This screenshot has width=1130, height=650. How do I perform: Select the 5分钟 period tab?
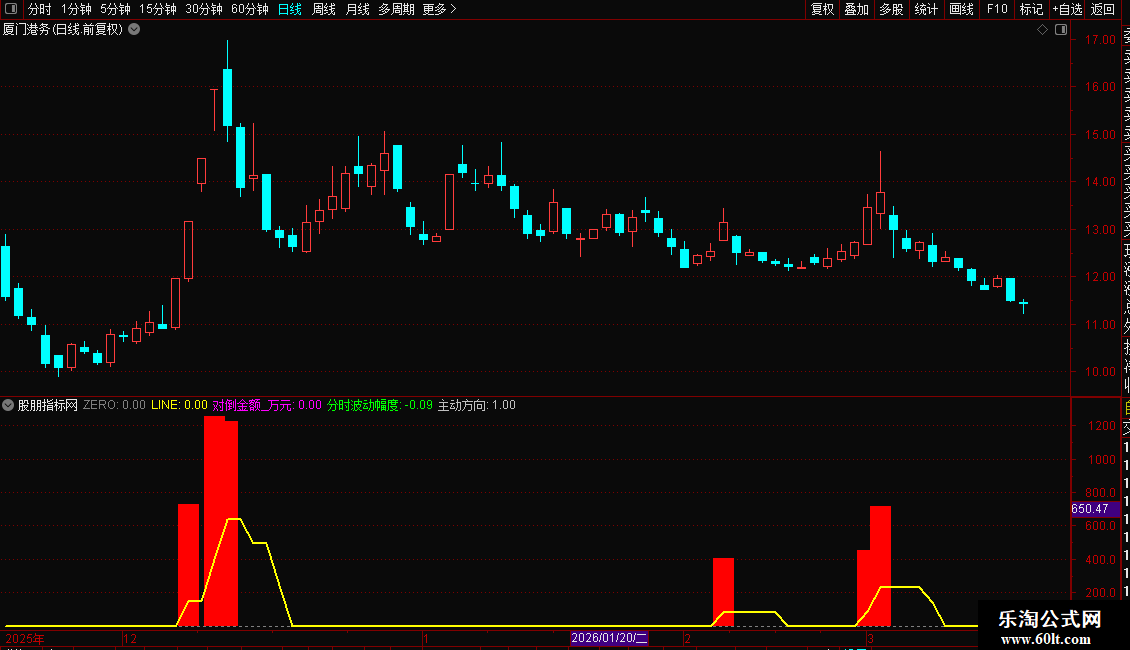click(x=115, y=9)
